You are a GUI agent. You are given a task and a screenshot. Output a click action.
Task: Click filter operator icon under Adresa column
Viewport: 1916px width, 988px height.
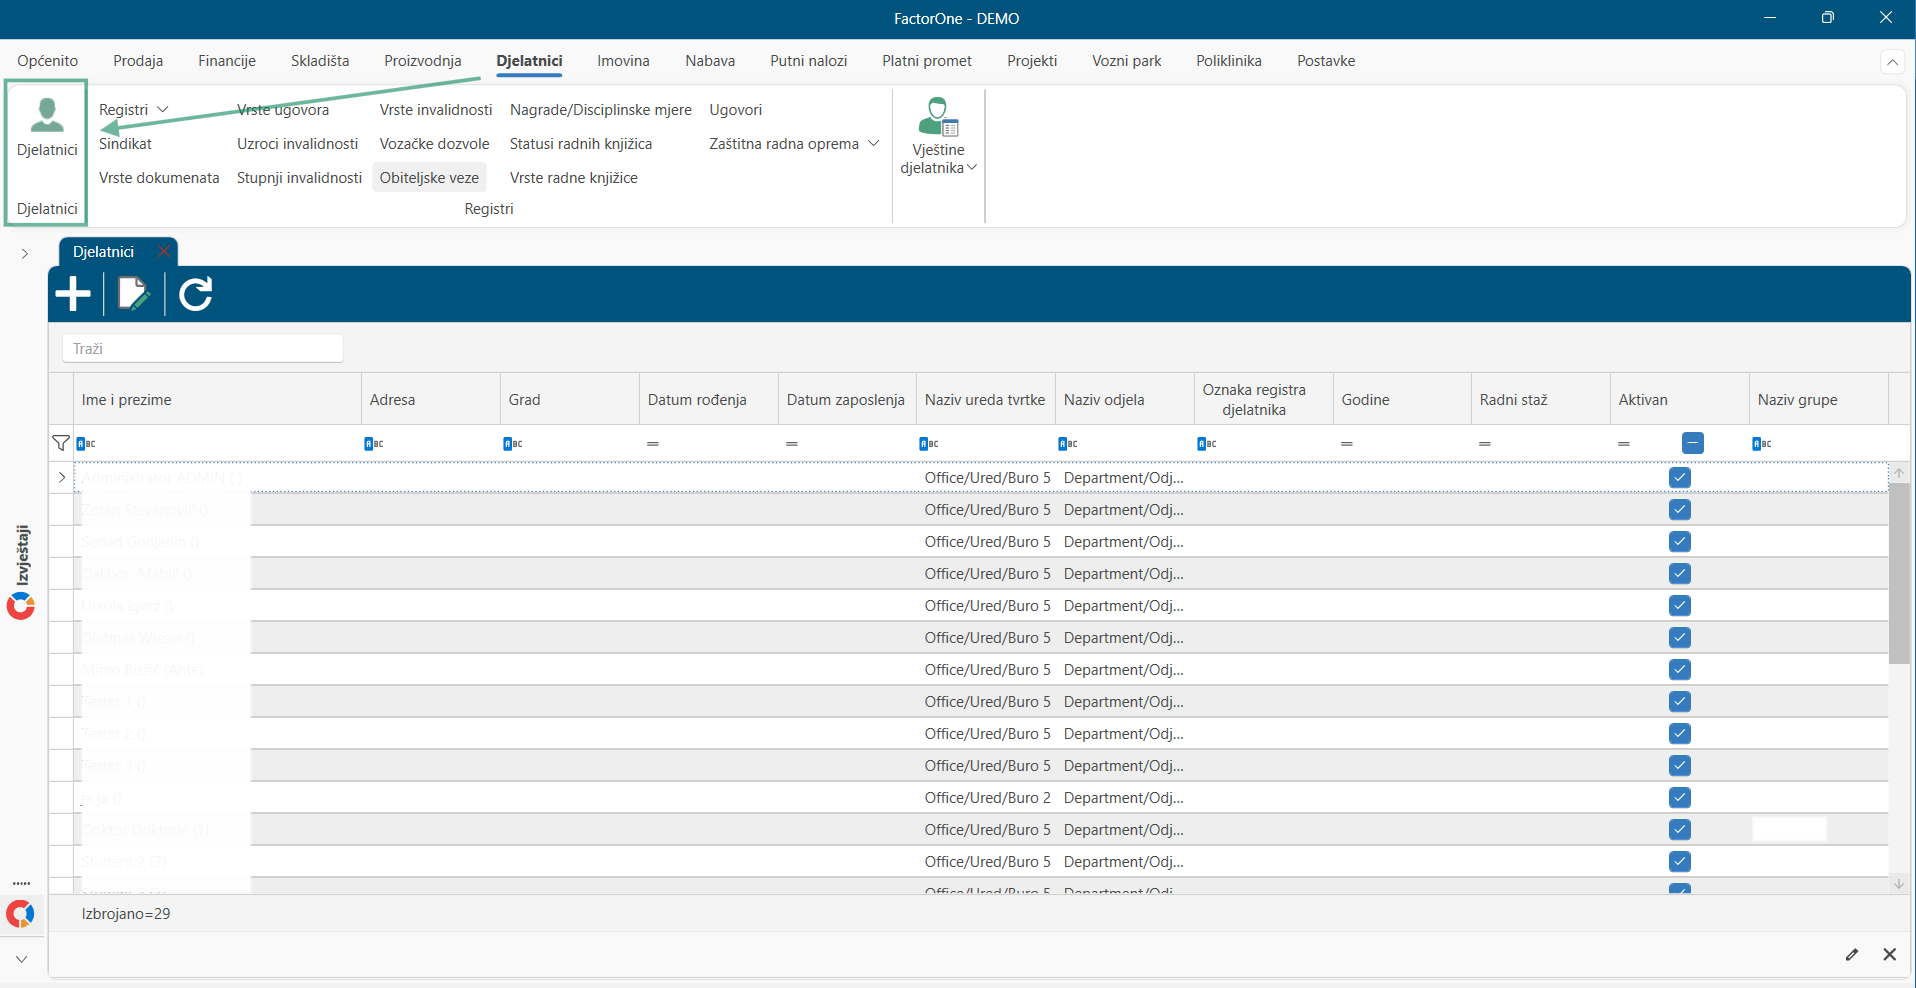(x=374, y=443)
